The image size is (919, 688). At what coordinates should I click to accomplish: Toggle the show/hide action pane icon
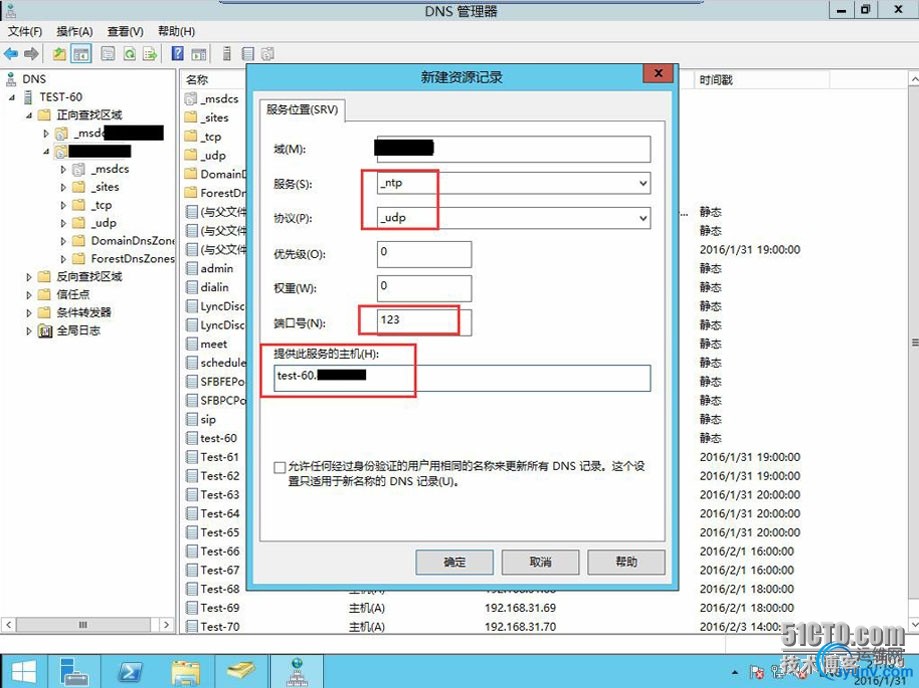coord(199,54)
